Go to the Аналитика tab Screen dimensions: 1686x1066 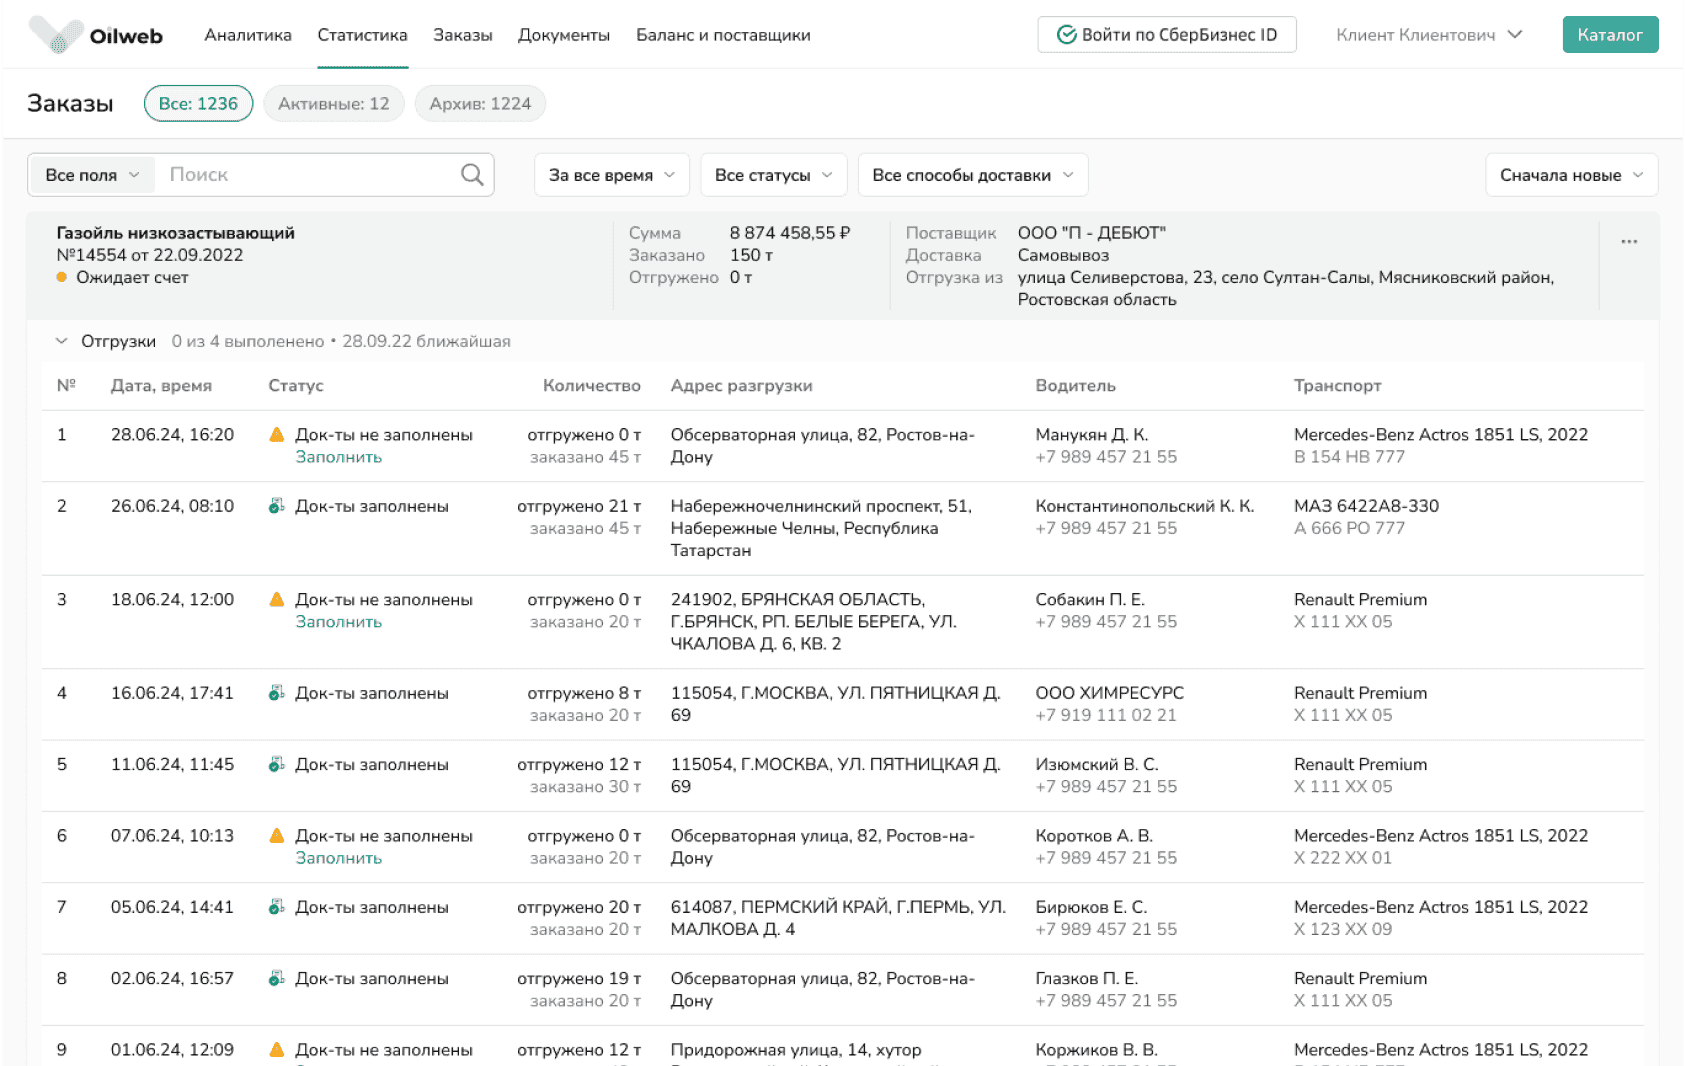click(248, 35)
